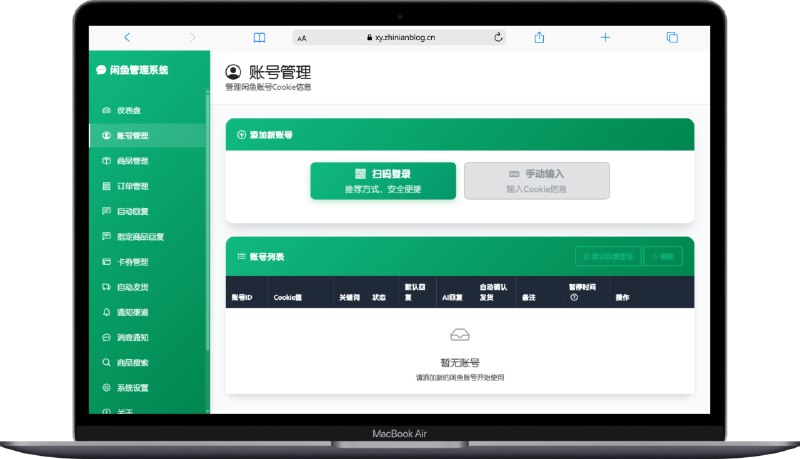Click the 扫码登录 button

(383, 181)
